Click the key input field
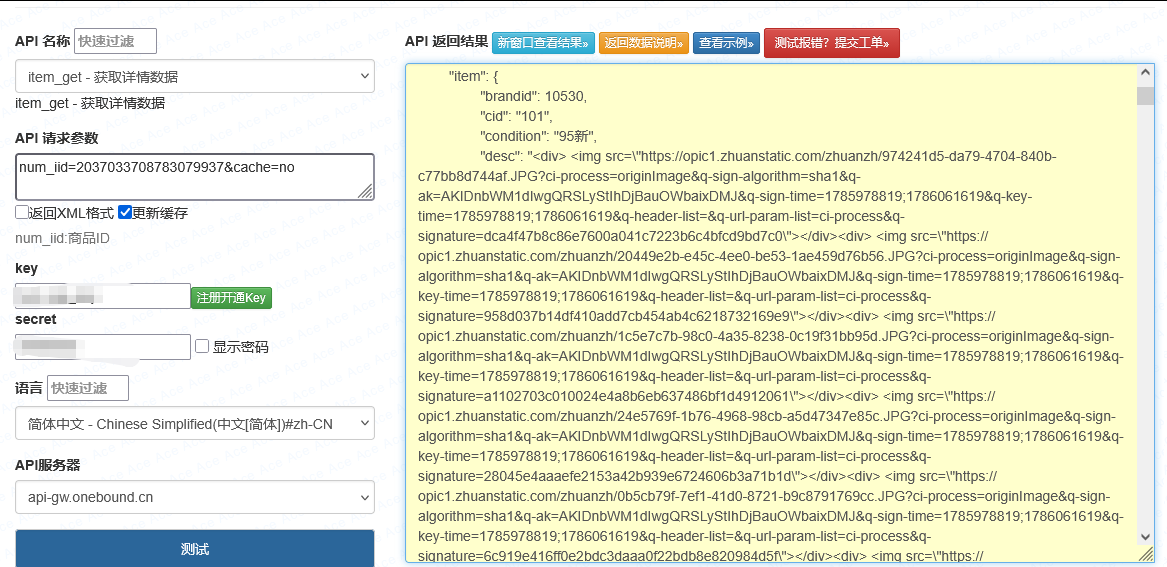1167x567 pixels. 103,295
